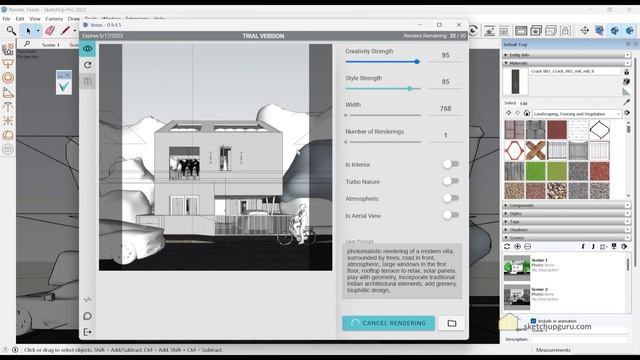Open the File menu
The width and height of the screenshot is (640, 360).
(x=7, y=19)
